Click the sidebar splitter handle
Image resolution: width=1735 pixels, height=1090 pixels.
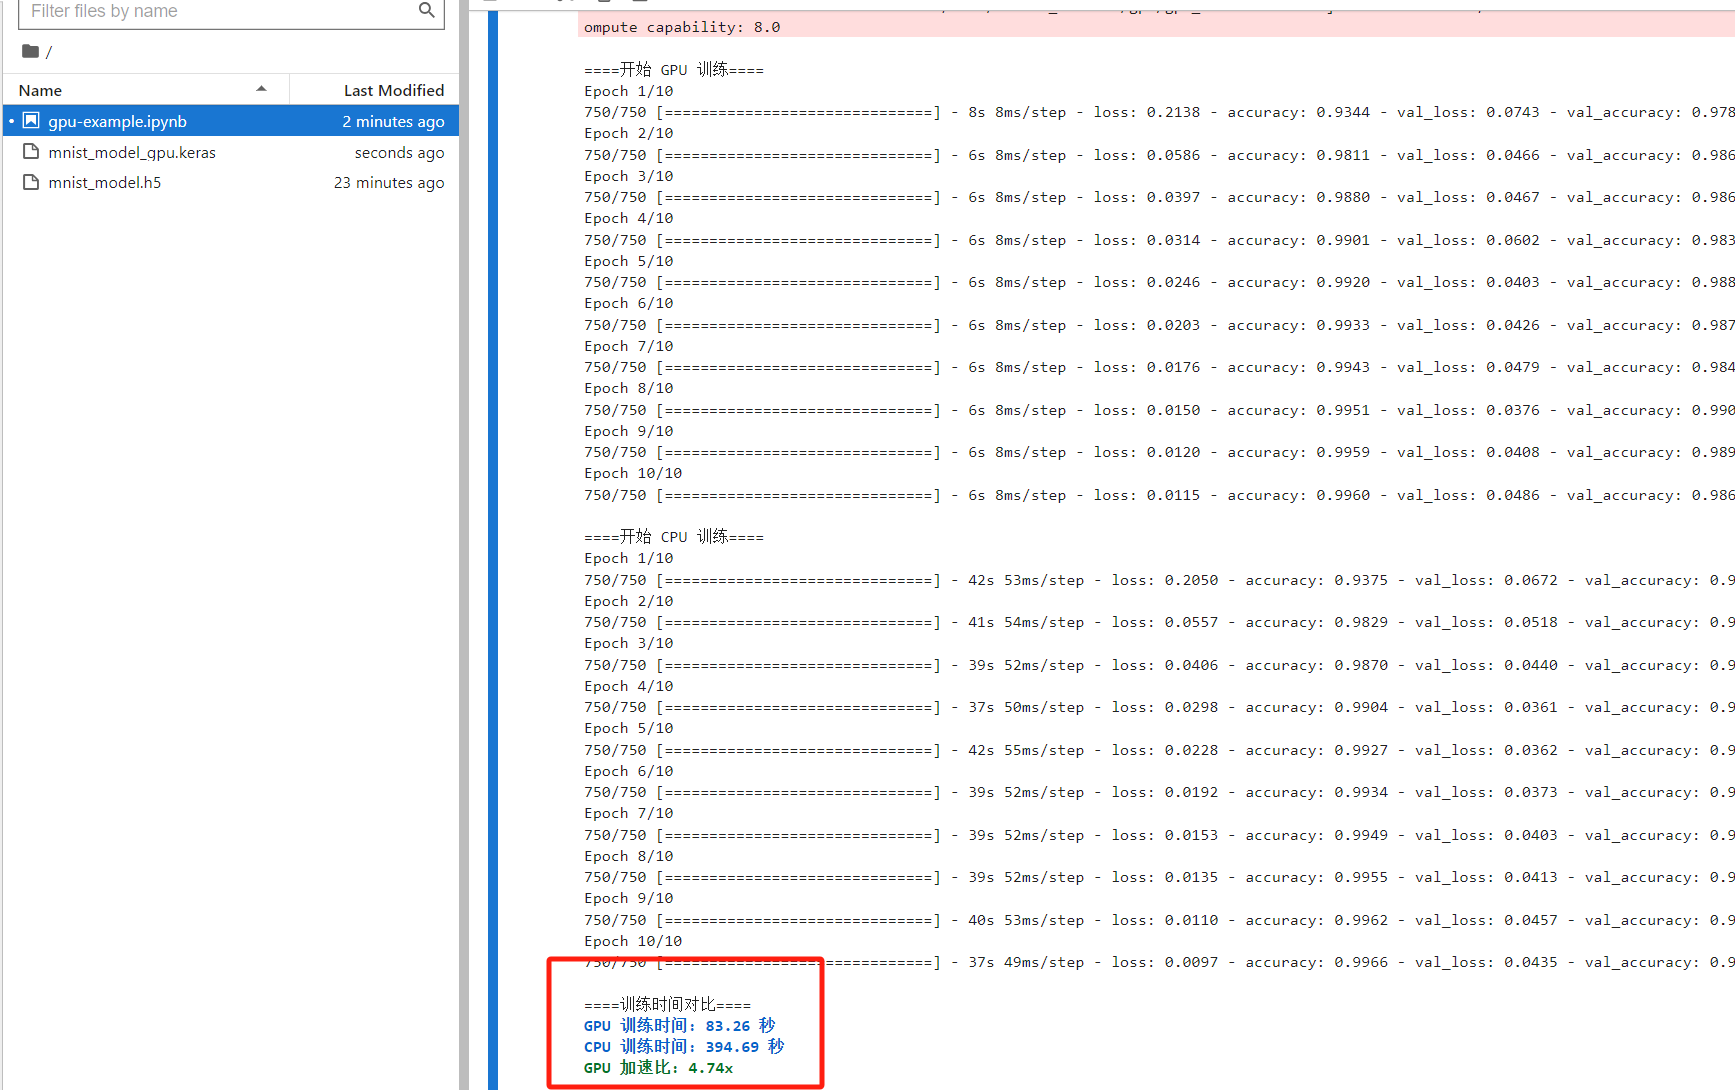pos(464,545)
